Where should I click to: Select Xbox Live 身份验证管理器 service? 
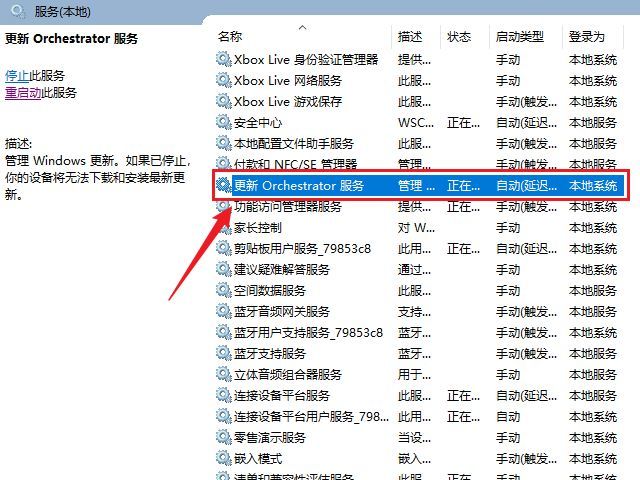coord(306,60)
